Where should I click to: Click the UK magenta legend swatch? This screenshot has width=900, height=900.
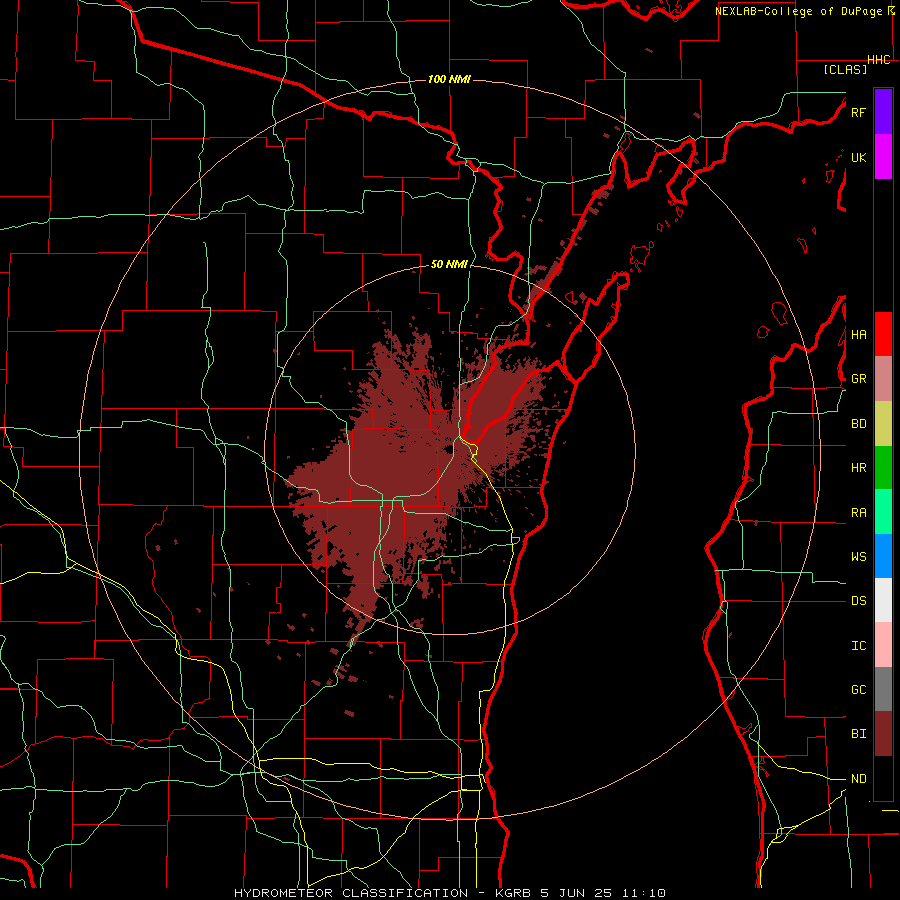pyautogui.click(x=883, y=157)
